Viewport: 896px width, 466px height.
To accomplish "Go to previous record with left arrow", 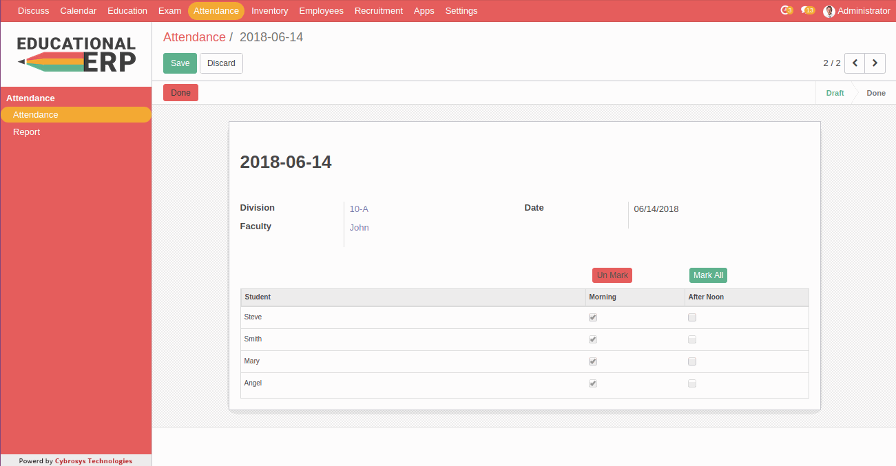I will tap(855, 63).
